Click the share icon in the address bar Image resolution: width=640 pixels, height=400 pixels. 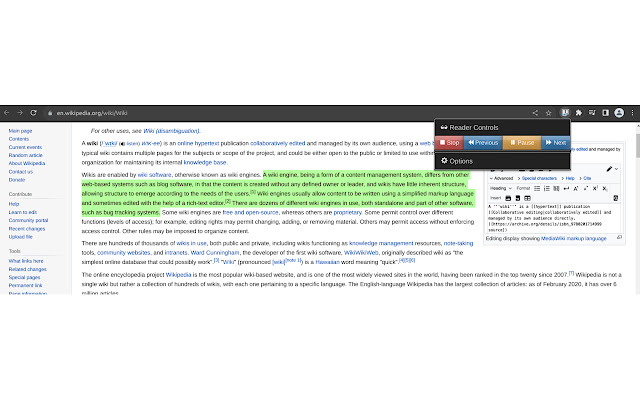(535, 113)
